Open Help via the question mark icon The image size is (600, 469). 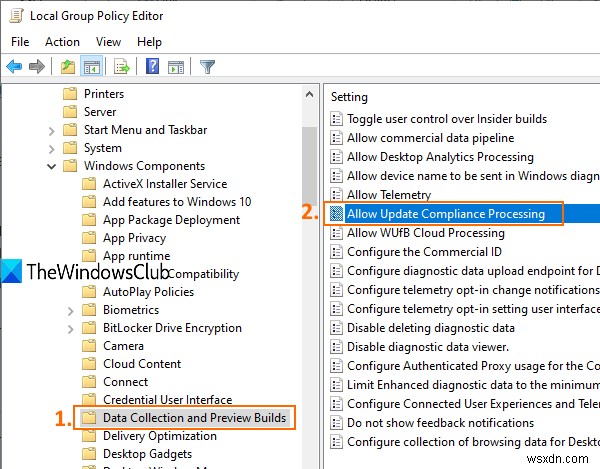[x=152, y=67]
